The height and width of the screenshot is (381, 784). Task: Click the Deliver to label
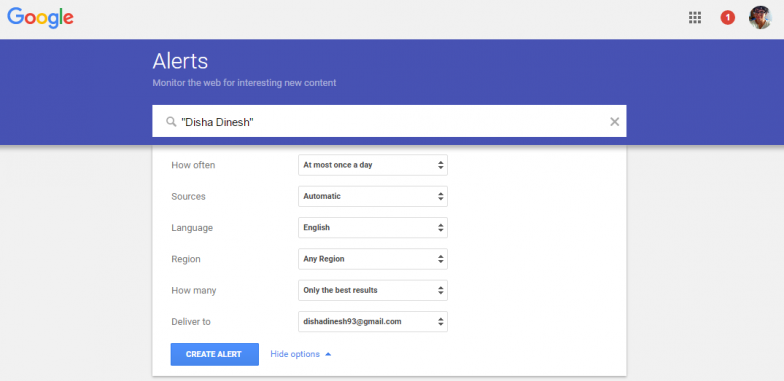[x=190, y=322]
